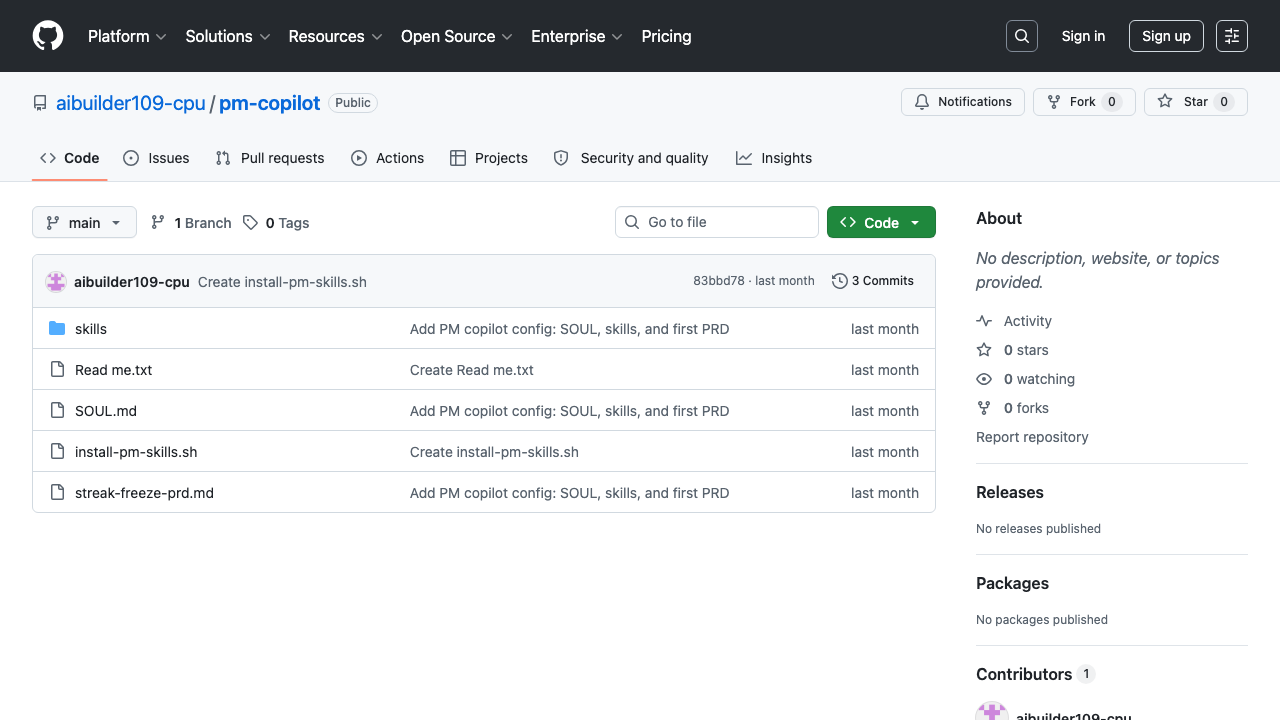This screenshot has height=720, width=1280.
Task: Click the eye icon beside 0 watching
Action: coord(984,379)
